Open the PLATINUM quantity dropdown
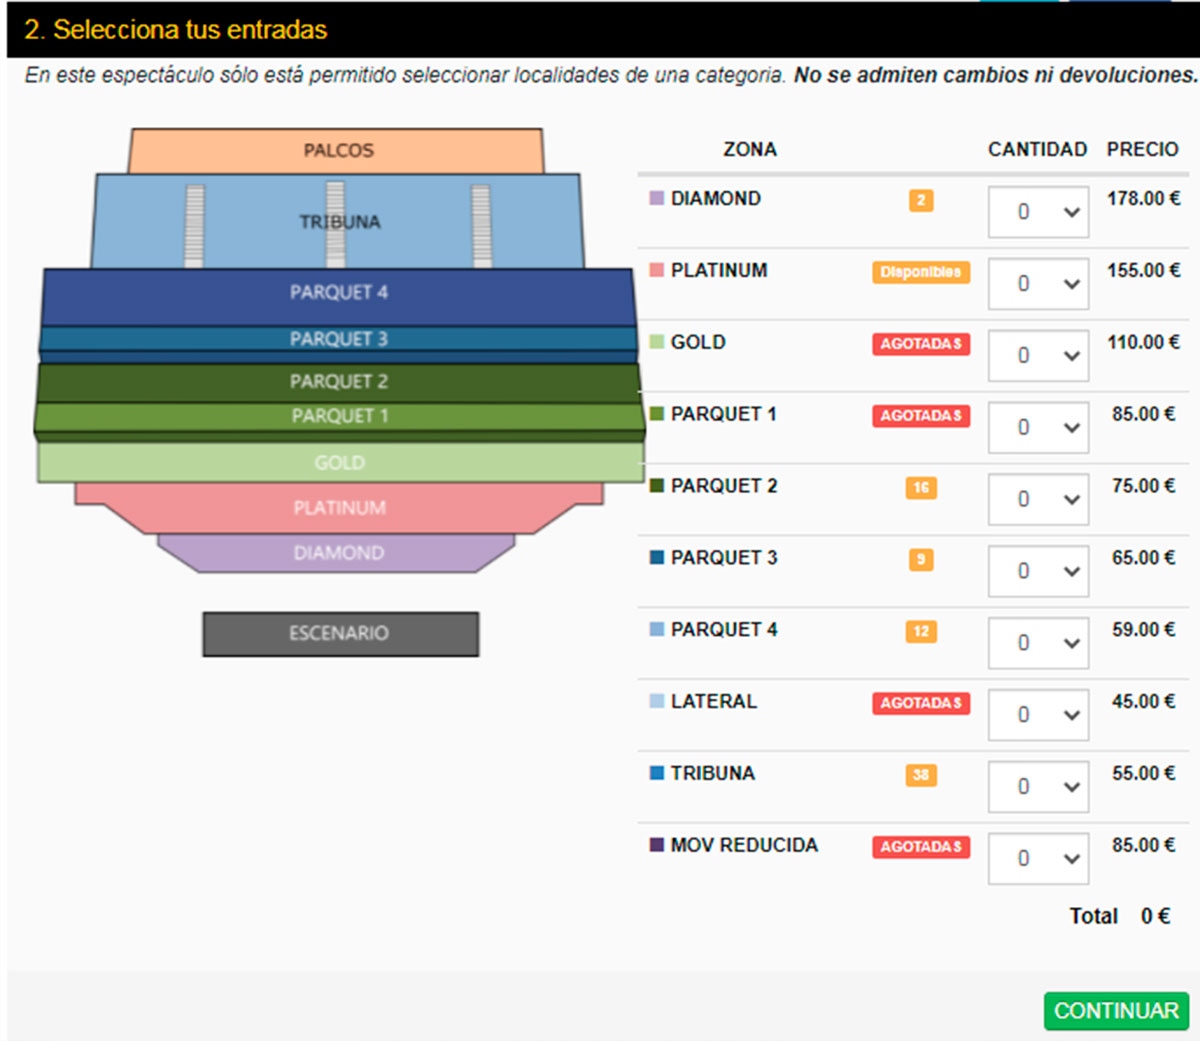 [x=1038, y=284]
